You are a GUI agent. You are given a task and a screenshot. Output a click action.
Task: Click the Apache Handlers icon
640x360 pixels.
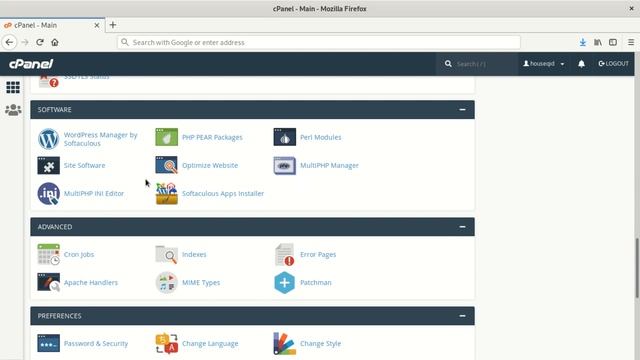49,282
